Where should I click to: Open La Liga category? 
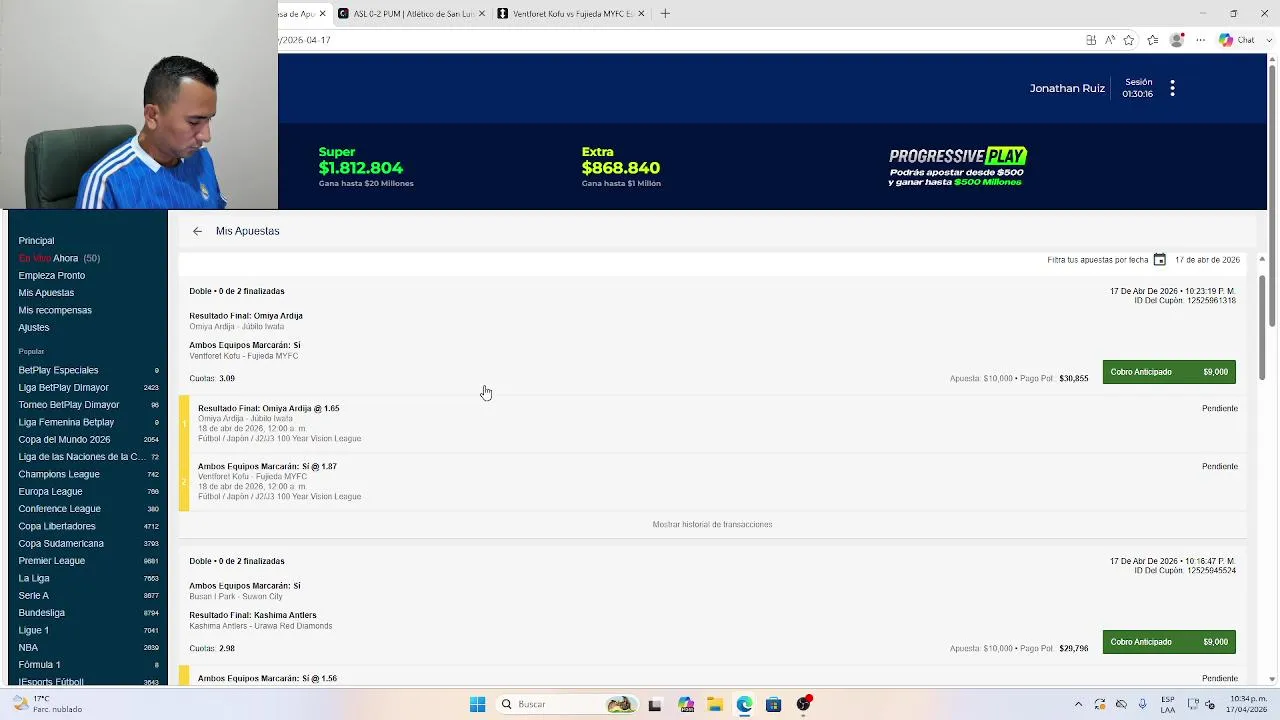[88, 578]
